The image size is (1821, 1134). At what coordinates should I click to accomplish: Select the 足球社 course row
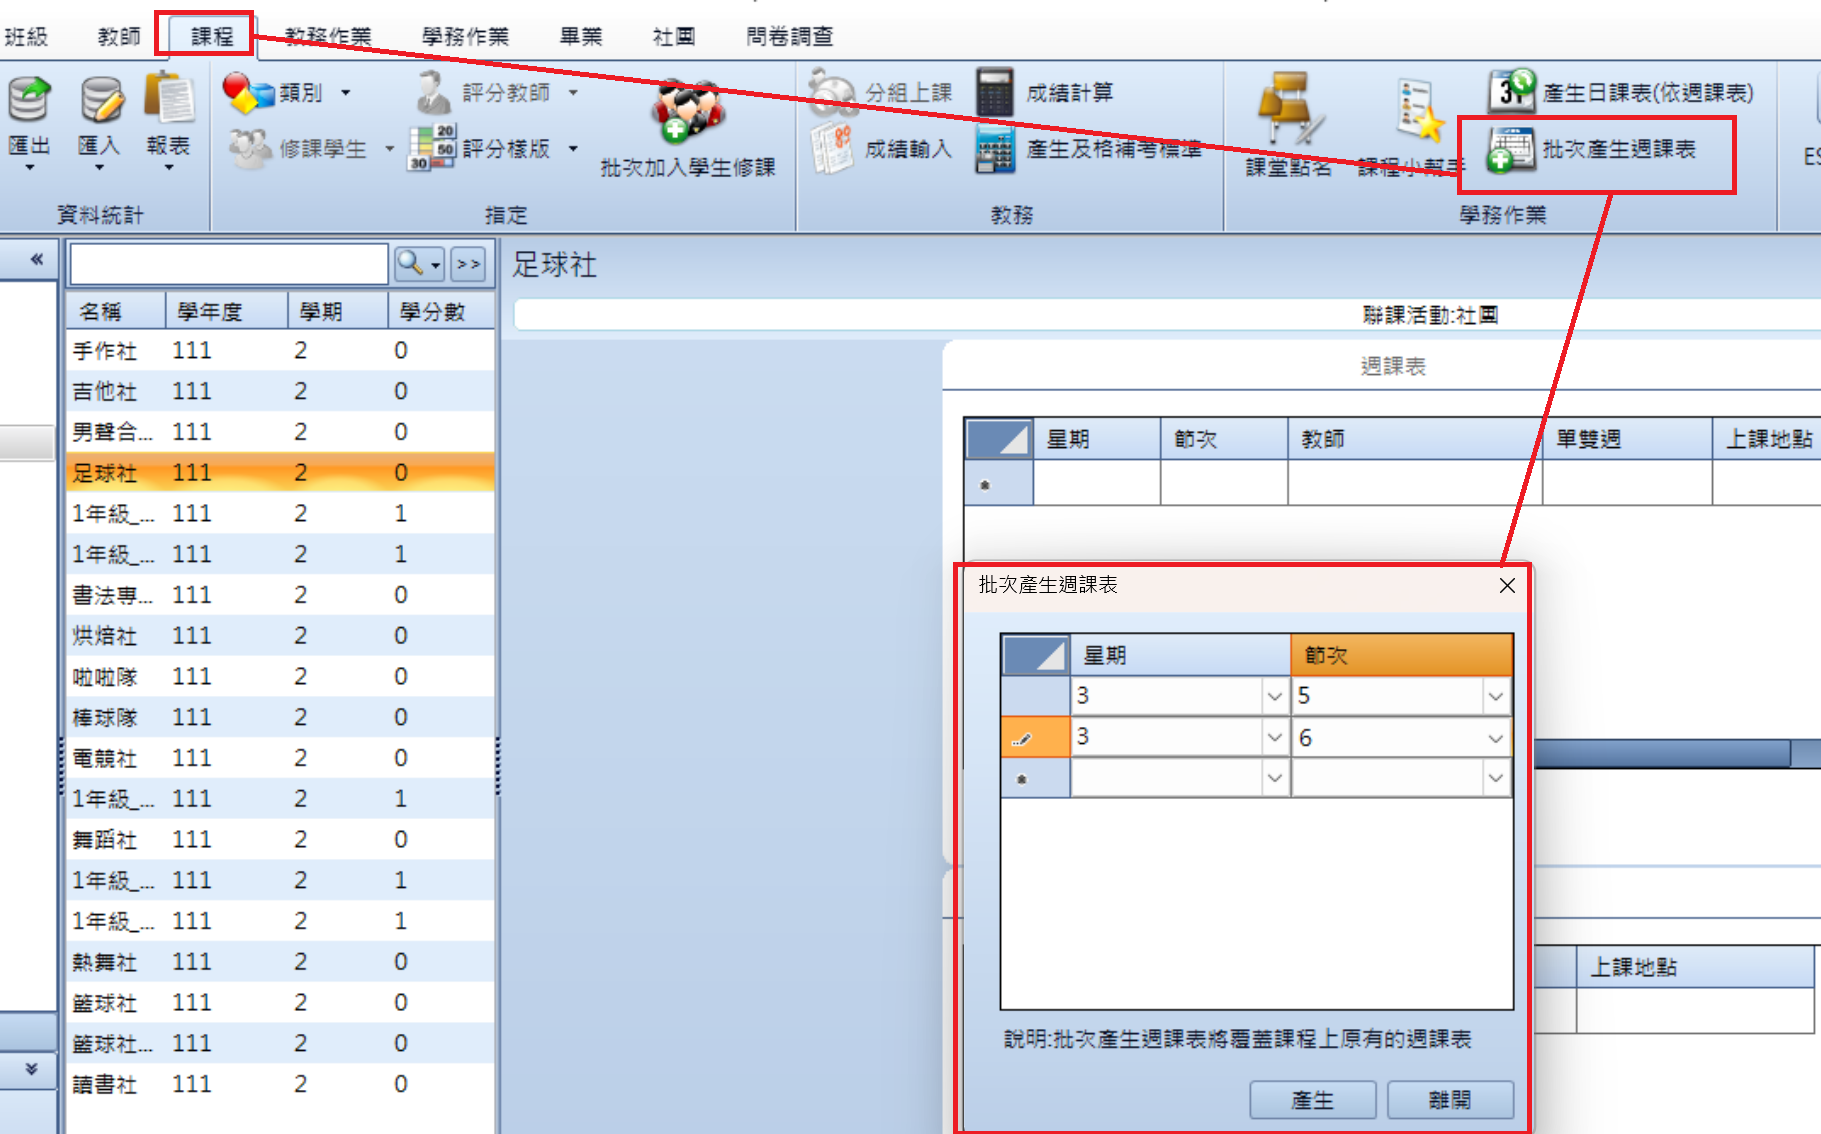(x=281, y=472)
